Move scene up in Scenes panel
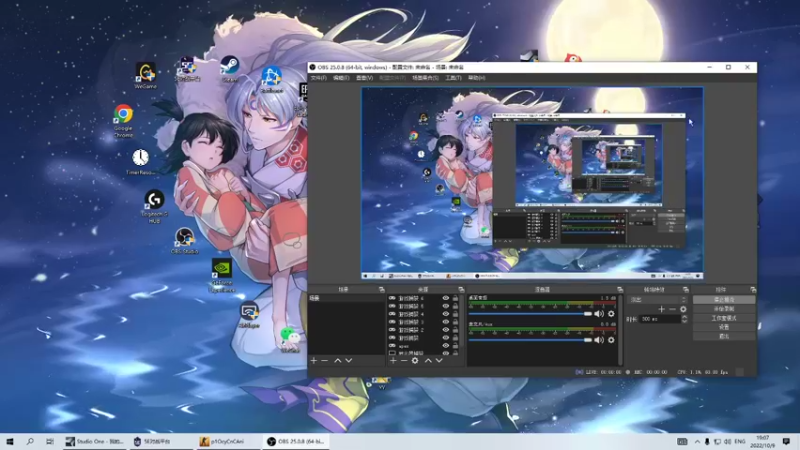Image resolution: width=800 pixels, height=450 pixels. click(337, 361)
